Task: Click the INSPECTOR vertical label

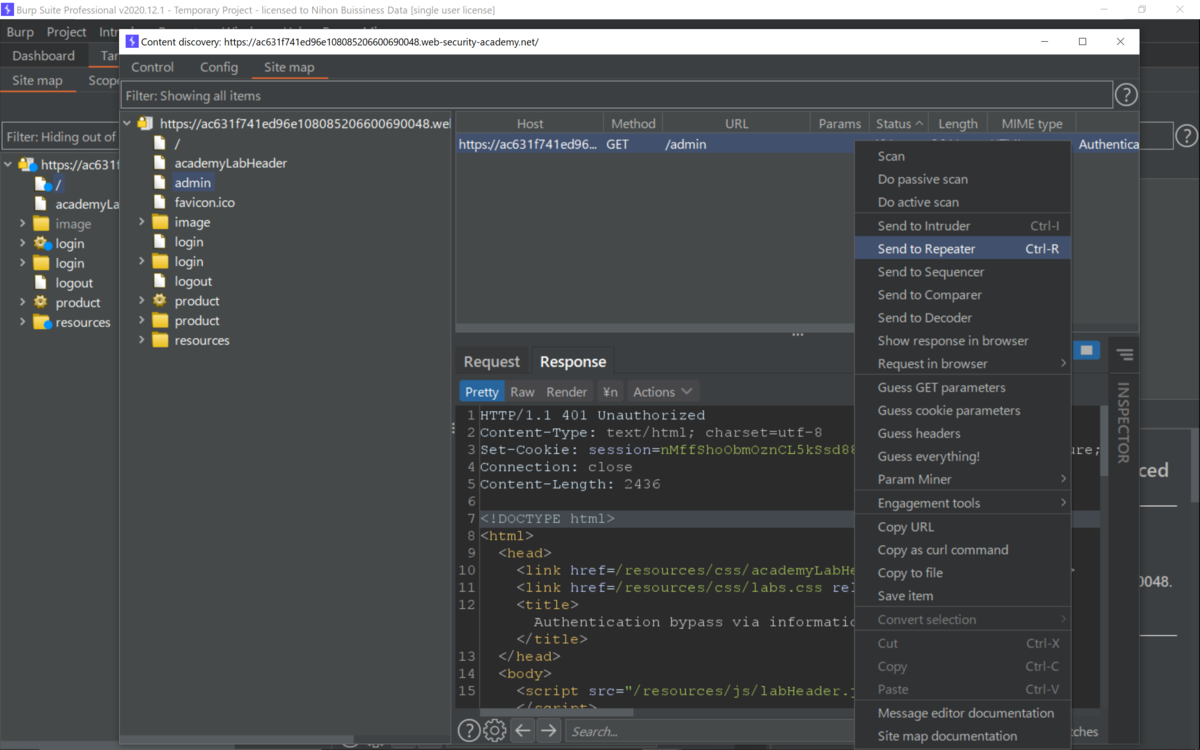Action: [x=1123, y=422]
